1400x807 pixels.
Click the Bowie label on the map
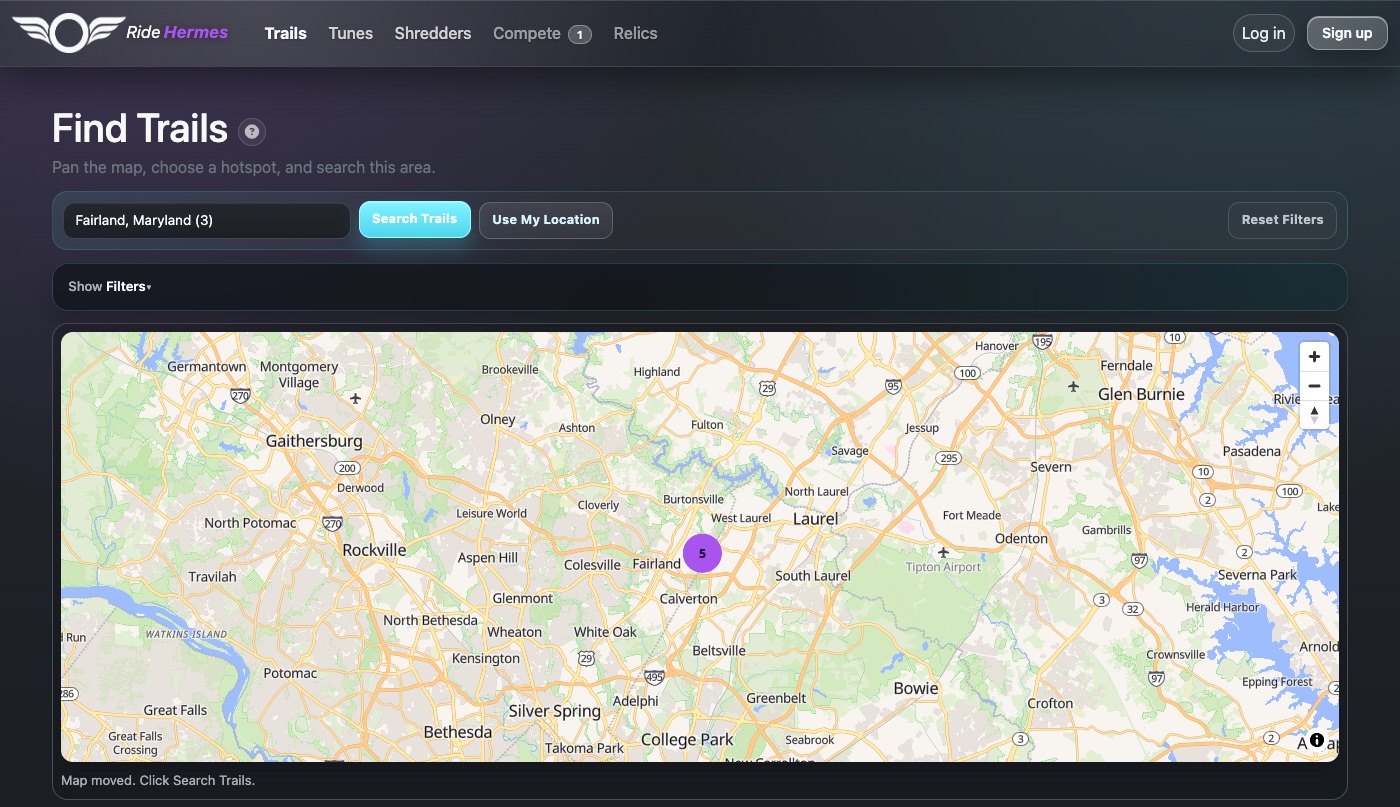[x=916, y=688]
